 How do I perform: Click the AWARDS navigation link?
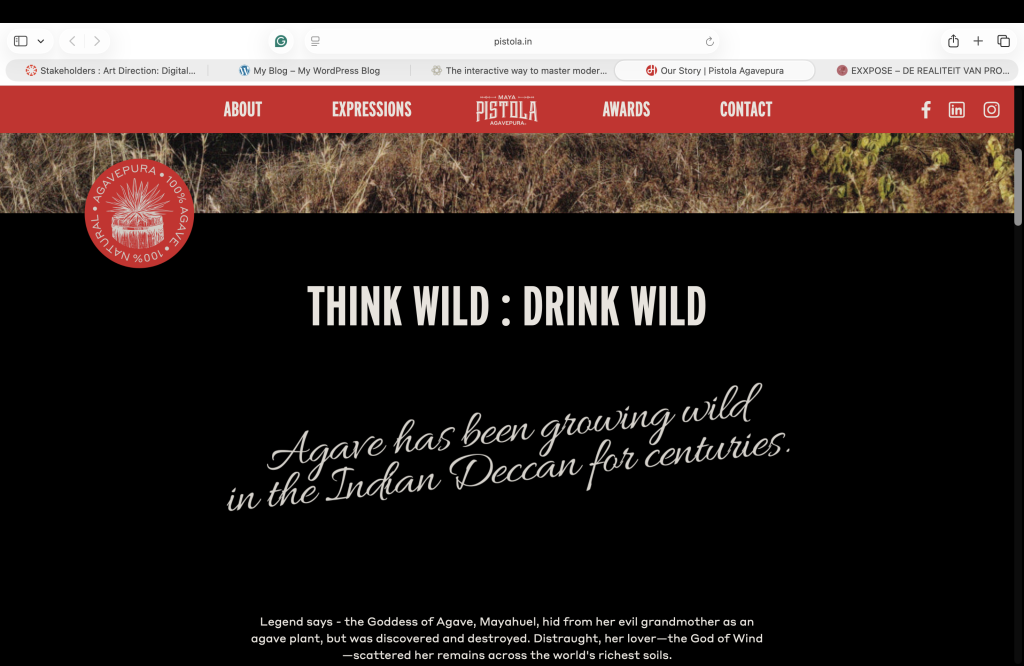tap(626, 109)
